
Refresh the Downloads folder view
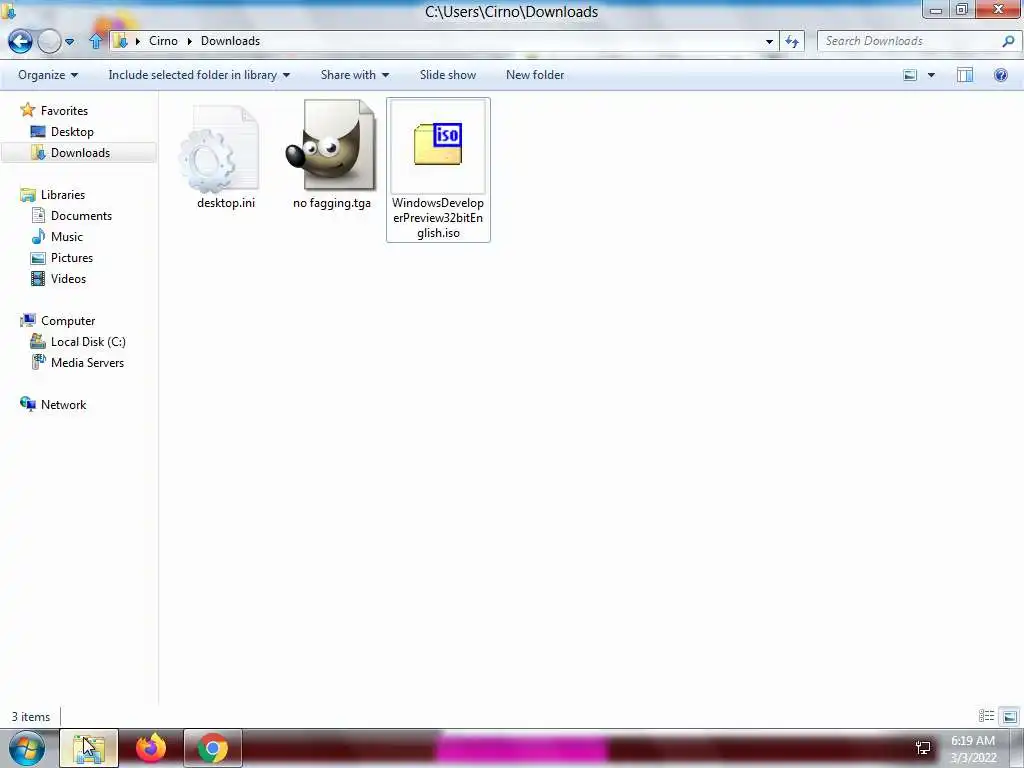pos(792,41)
